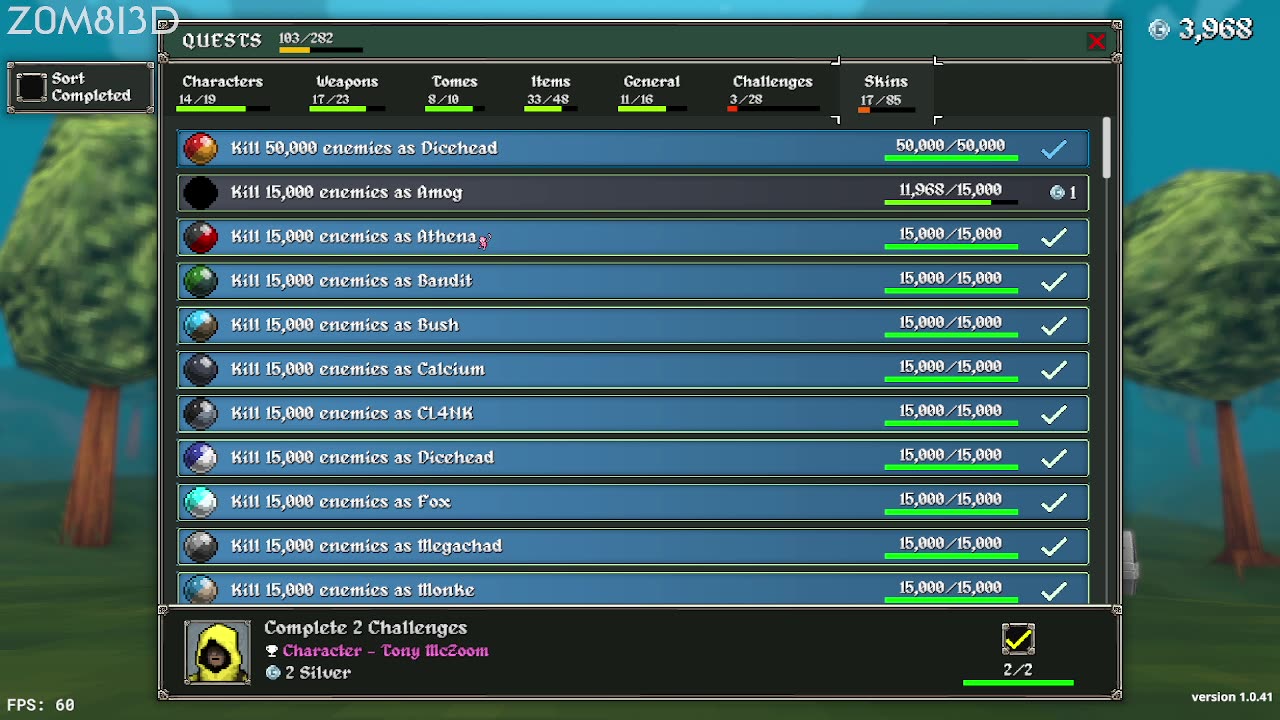Viewport: 1280px width, 720px height.
Task: Click the Tony McZoom yellow hooded portrait
Action: (x=218, y=652)
